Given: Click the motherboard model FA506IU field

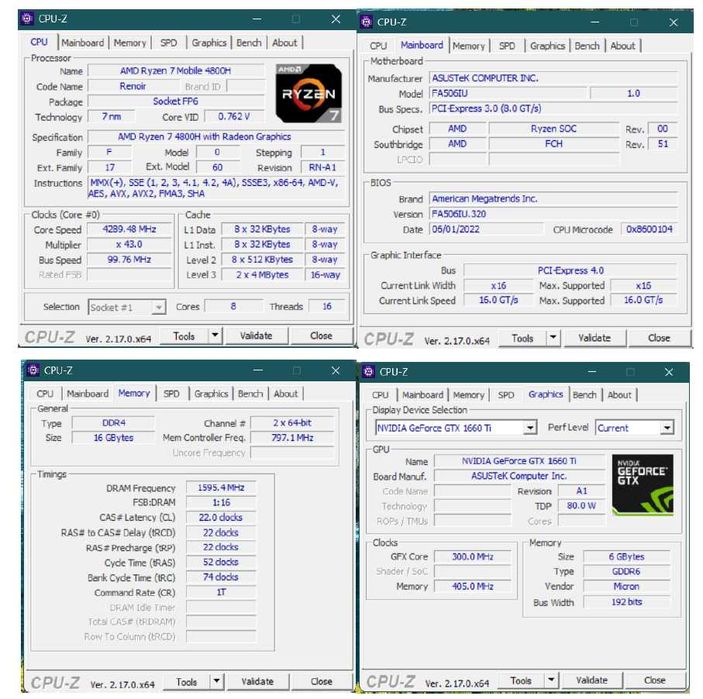Looking at the screenshot, I should coord(508,93).
